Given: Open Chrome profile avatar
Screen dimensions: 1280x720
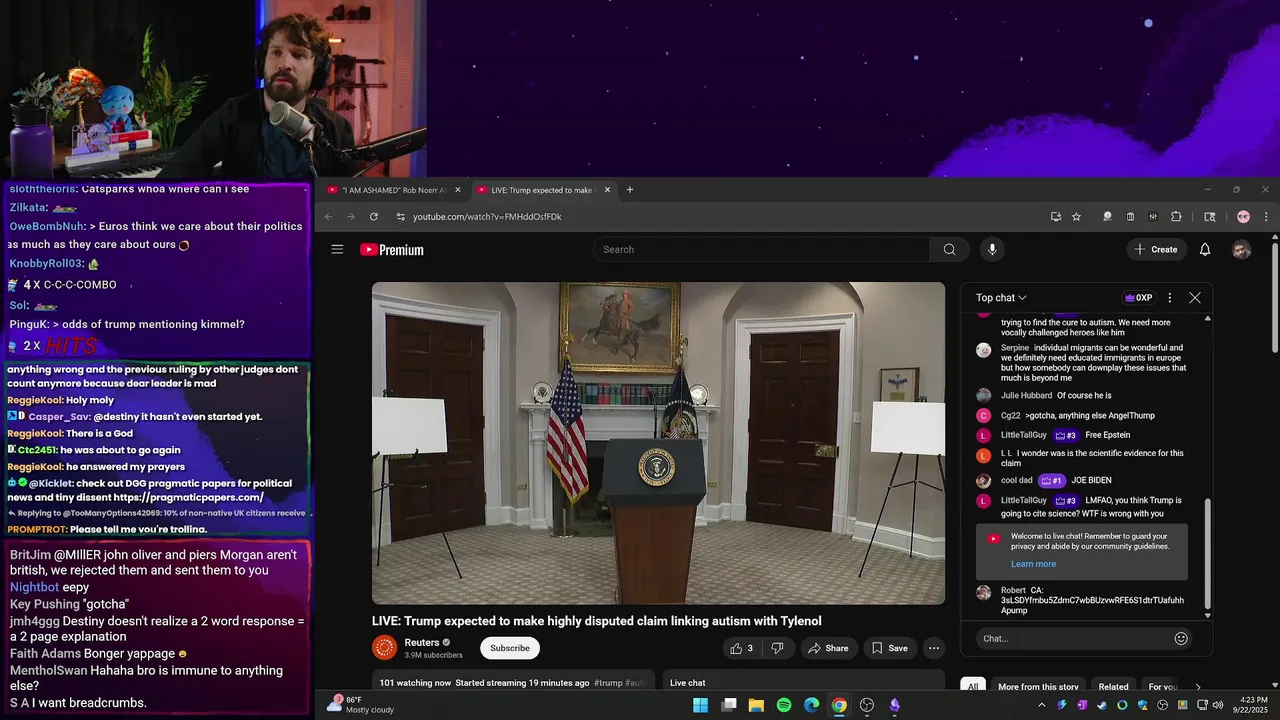Looking at the screenshot, I should pos(1243,217).
